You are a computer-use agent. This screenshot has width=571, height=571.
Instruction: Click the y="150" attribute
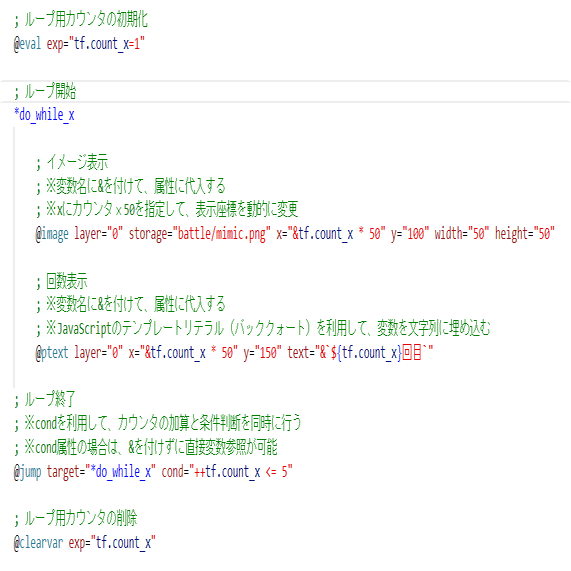click(x=263, y=353)
